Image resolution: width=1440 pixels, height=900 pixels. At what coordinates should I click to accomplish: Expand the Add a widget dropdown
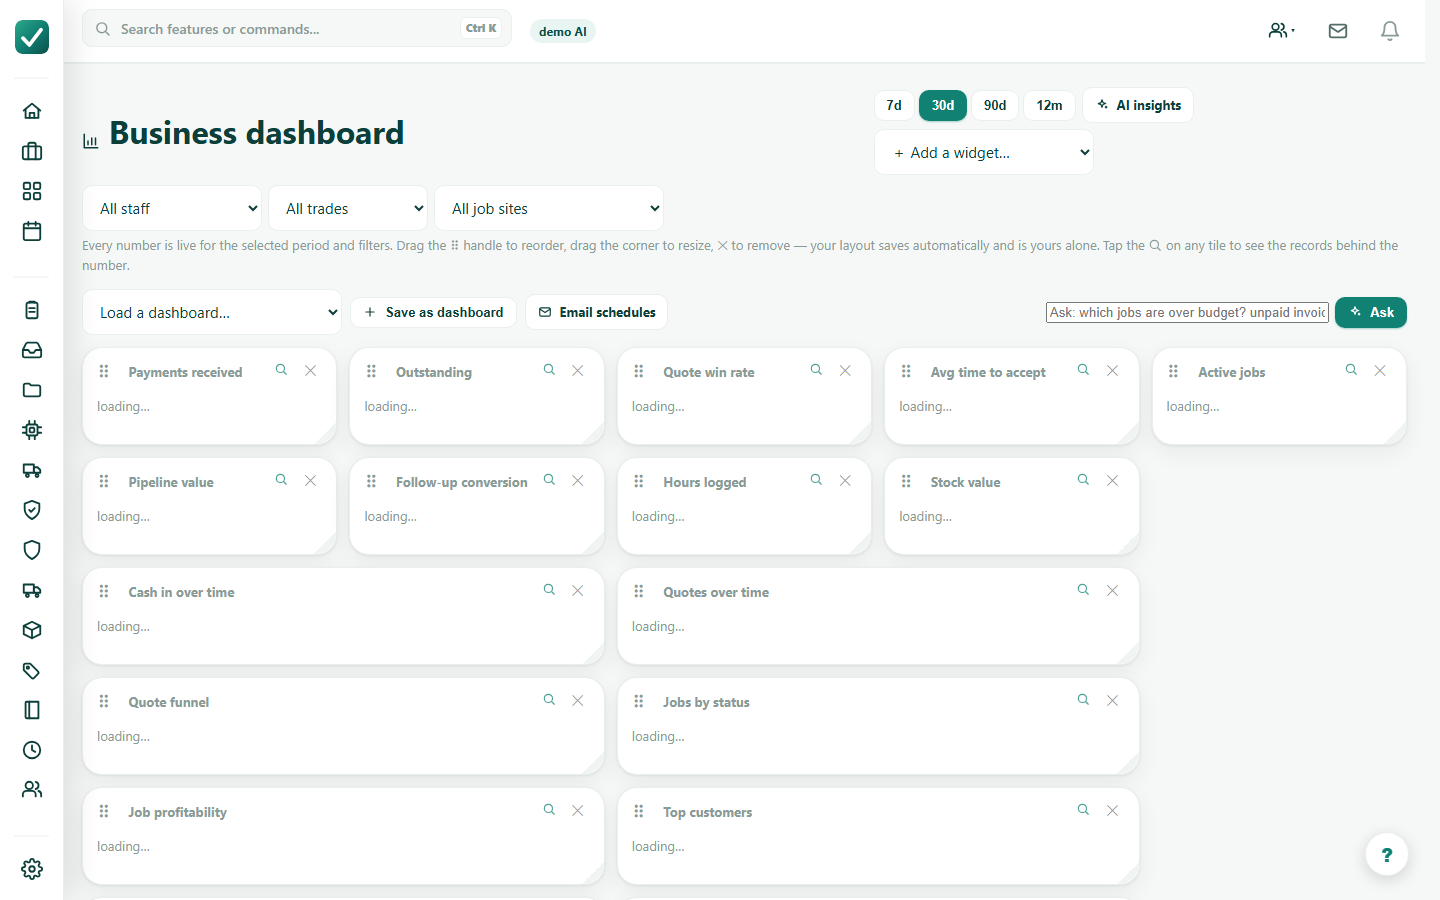coord(984,152)
